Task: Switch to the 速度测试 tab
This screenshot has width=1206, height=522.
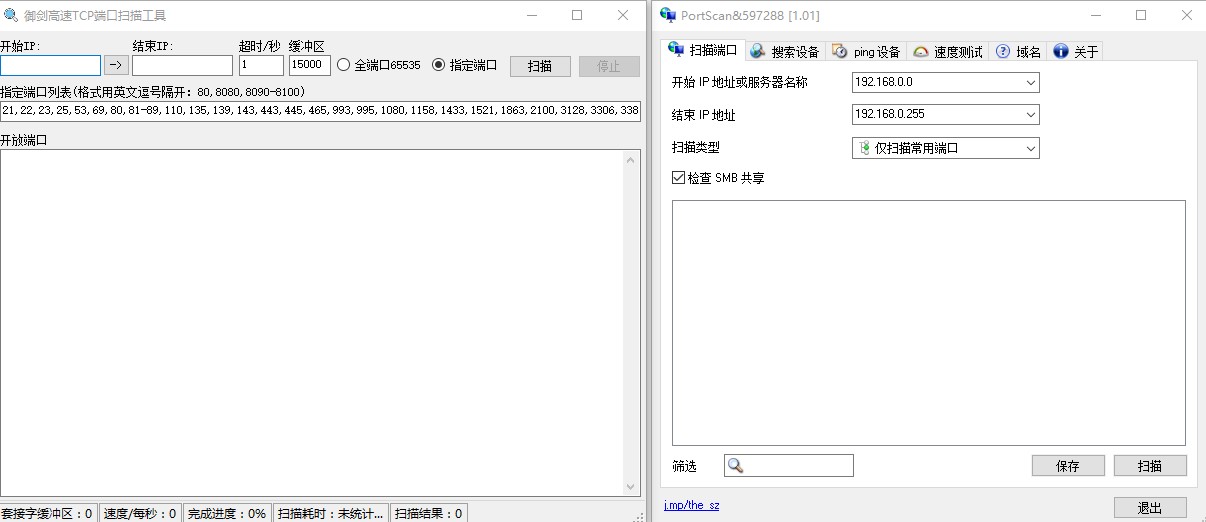Action: coord(948,52)
